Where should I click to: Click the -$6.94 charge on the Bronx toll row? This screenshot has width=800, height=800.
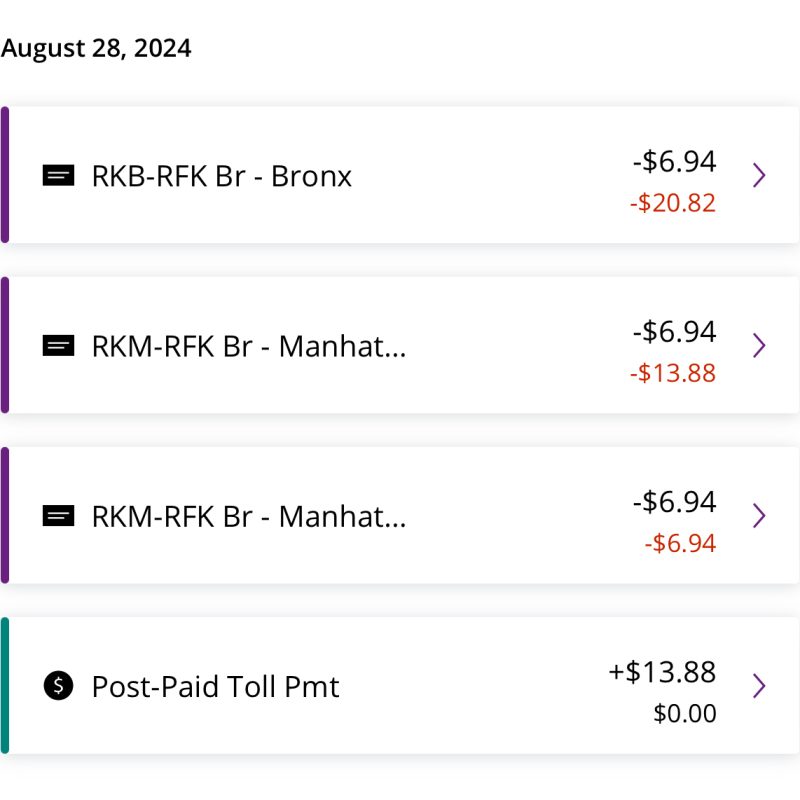pos(674,161)
